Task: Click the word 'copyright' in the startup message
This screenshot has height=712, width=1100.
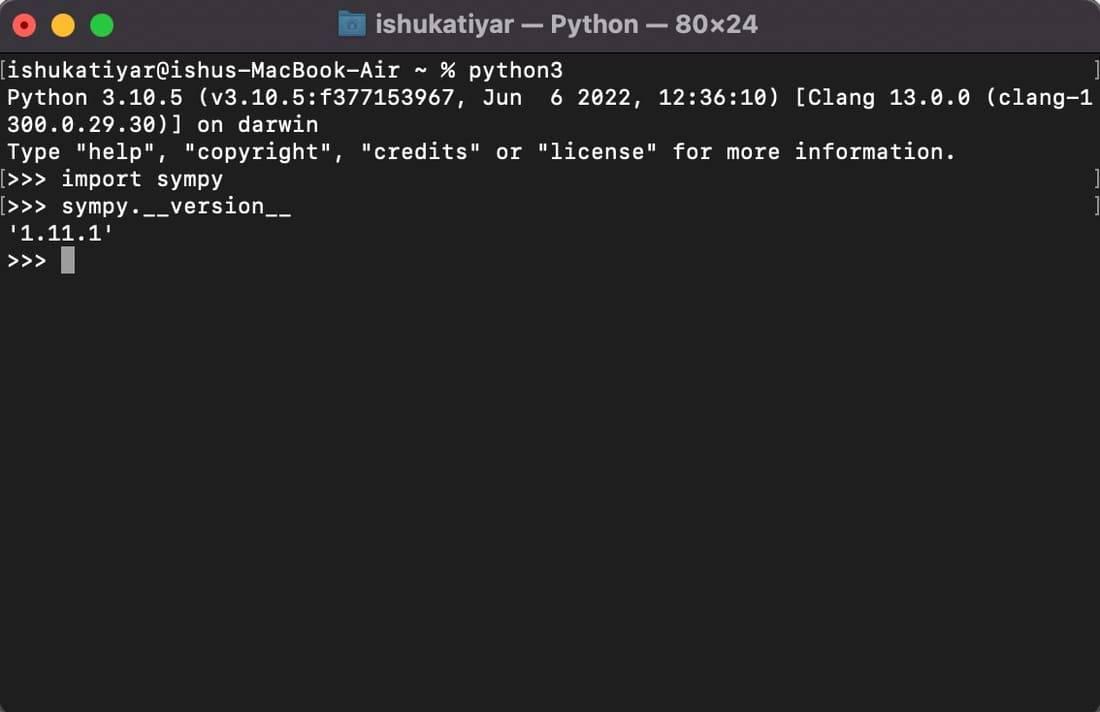Action: coord(257,151)
